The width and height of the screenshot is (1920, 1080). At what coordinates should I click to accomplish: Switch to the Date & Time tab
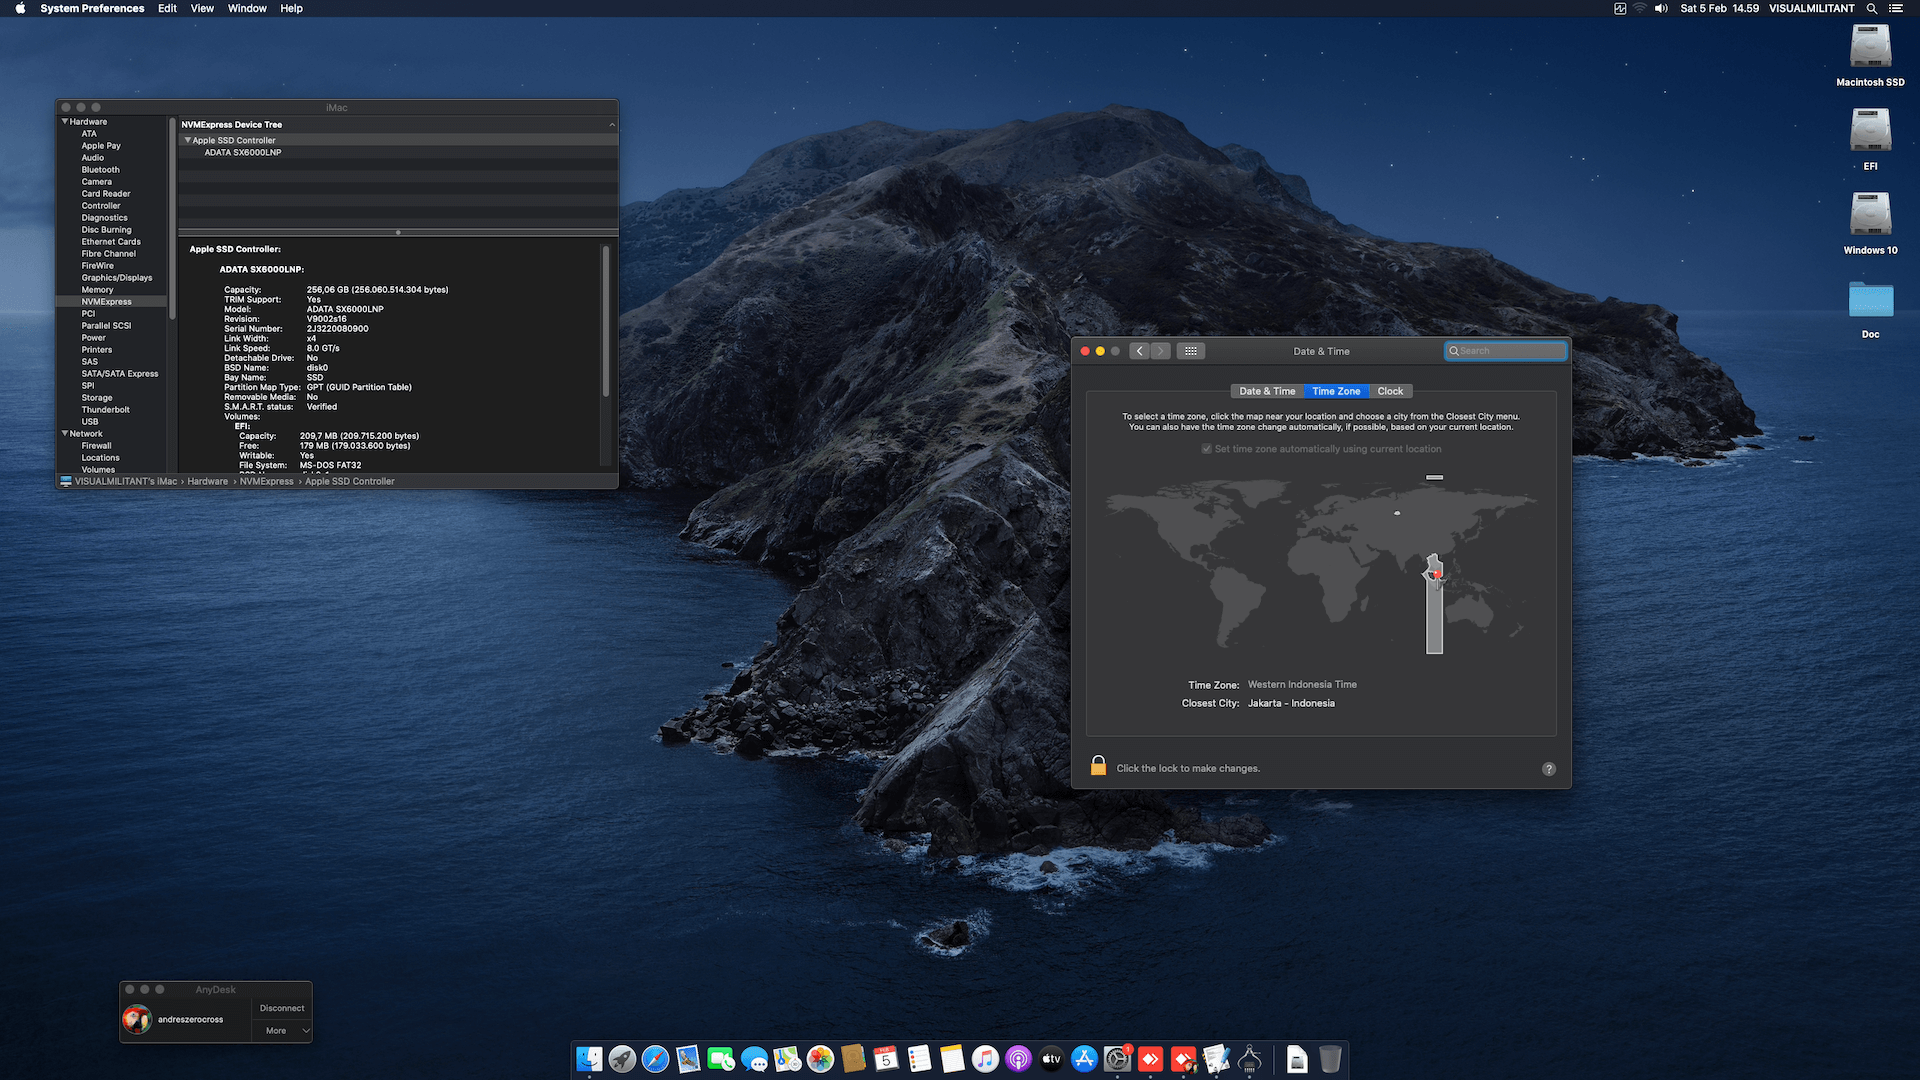(x=1266, y=391)
